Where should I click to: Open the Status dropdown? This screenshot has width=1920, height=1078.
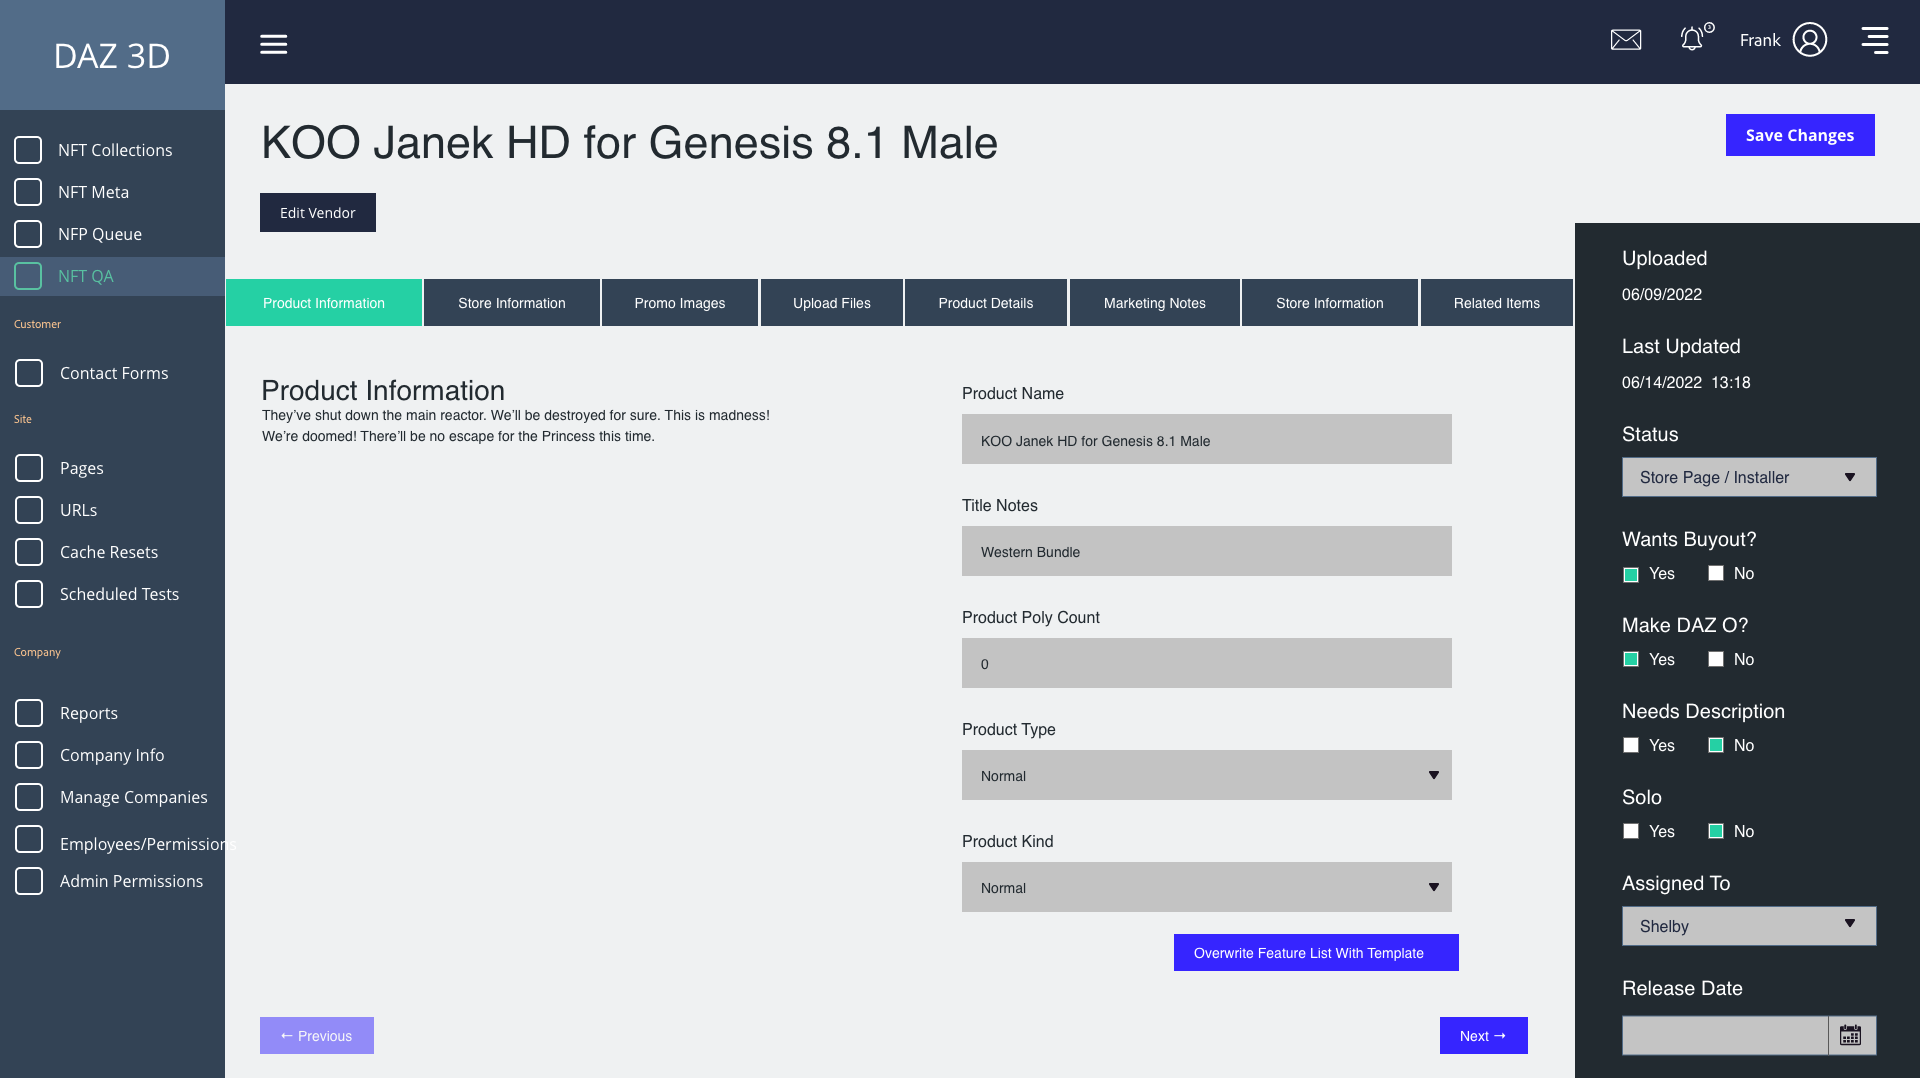[1749, 477]
